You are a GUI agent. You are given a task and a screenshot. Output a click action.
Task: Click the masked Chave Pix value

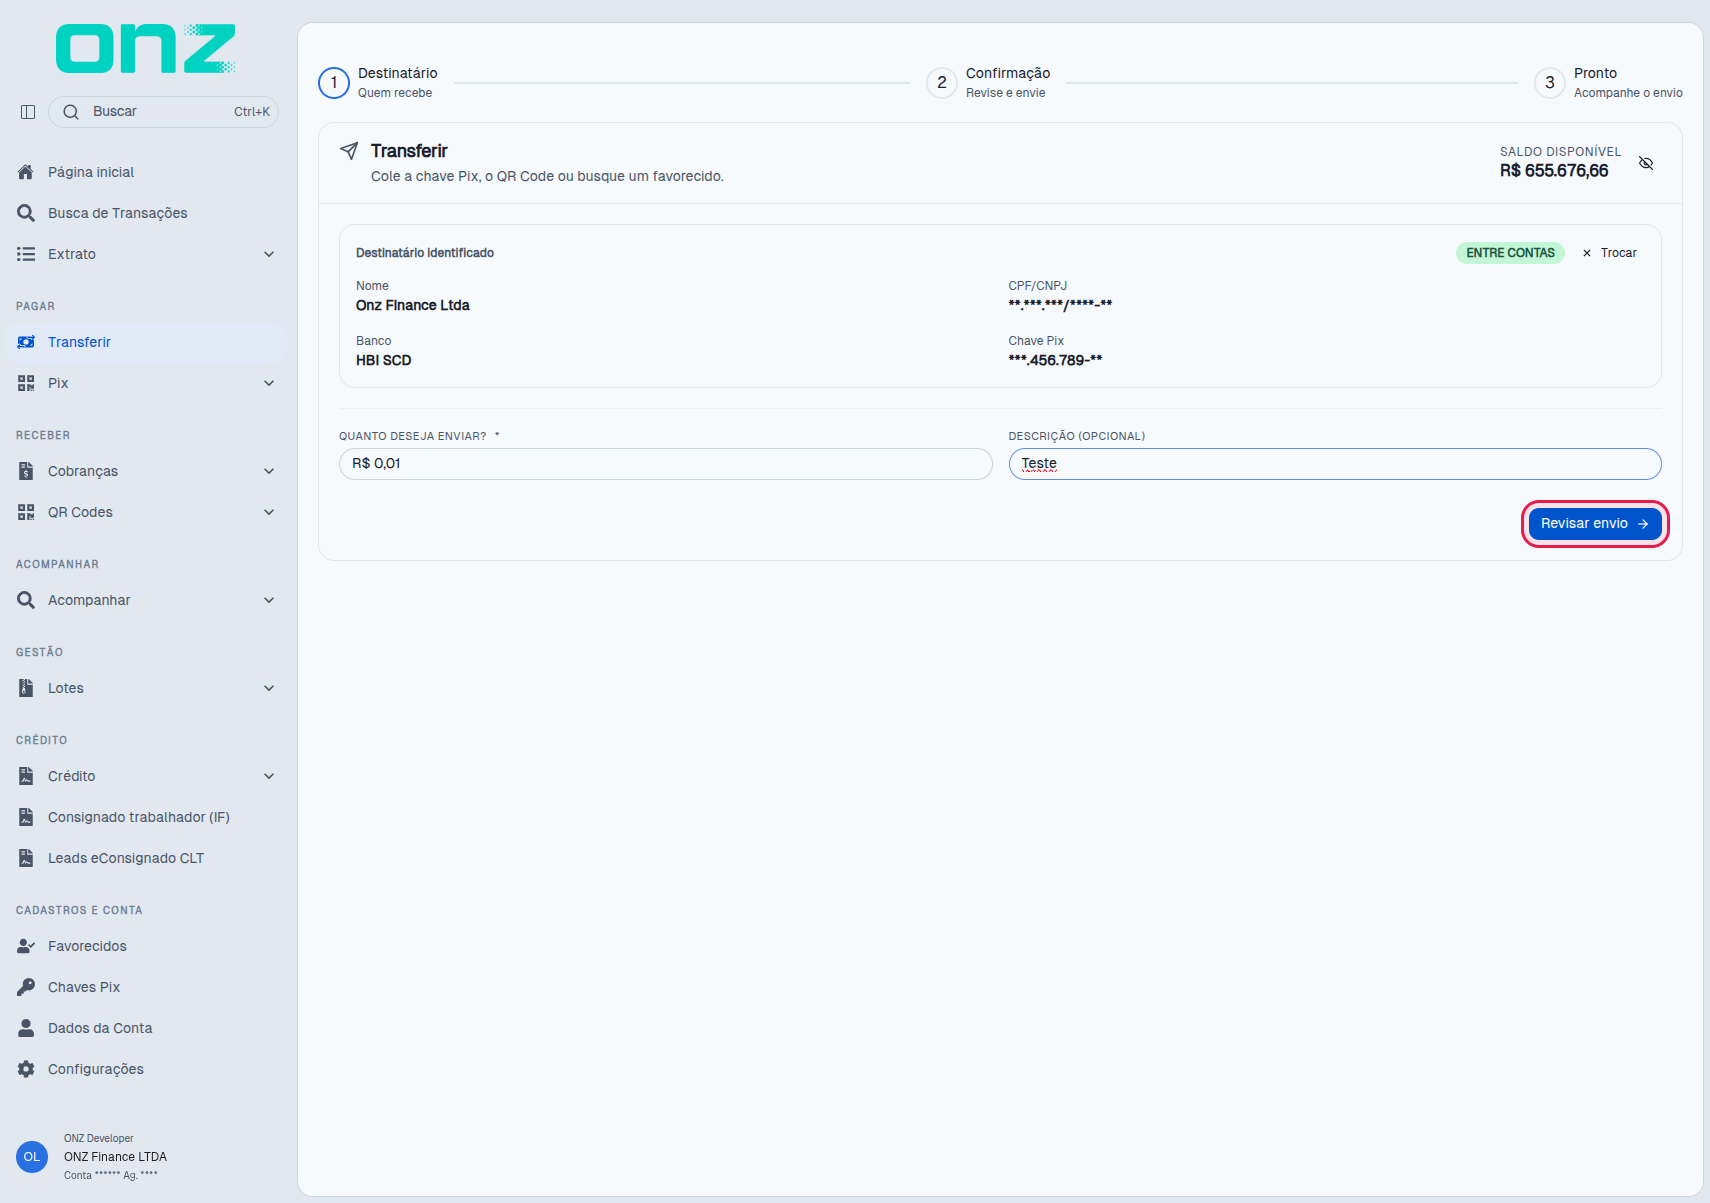(x=1055, y=361)
